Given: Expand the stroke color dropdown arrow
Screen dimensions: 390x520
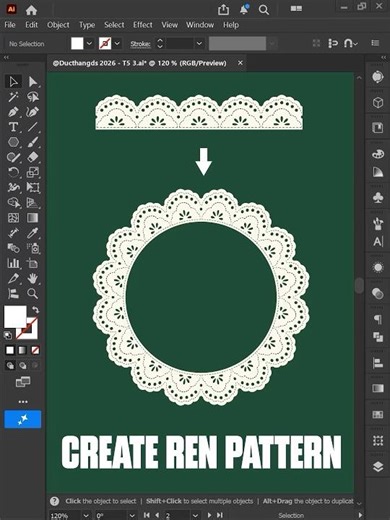Looking at the screenshot, I should (117, 43).
